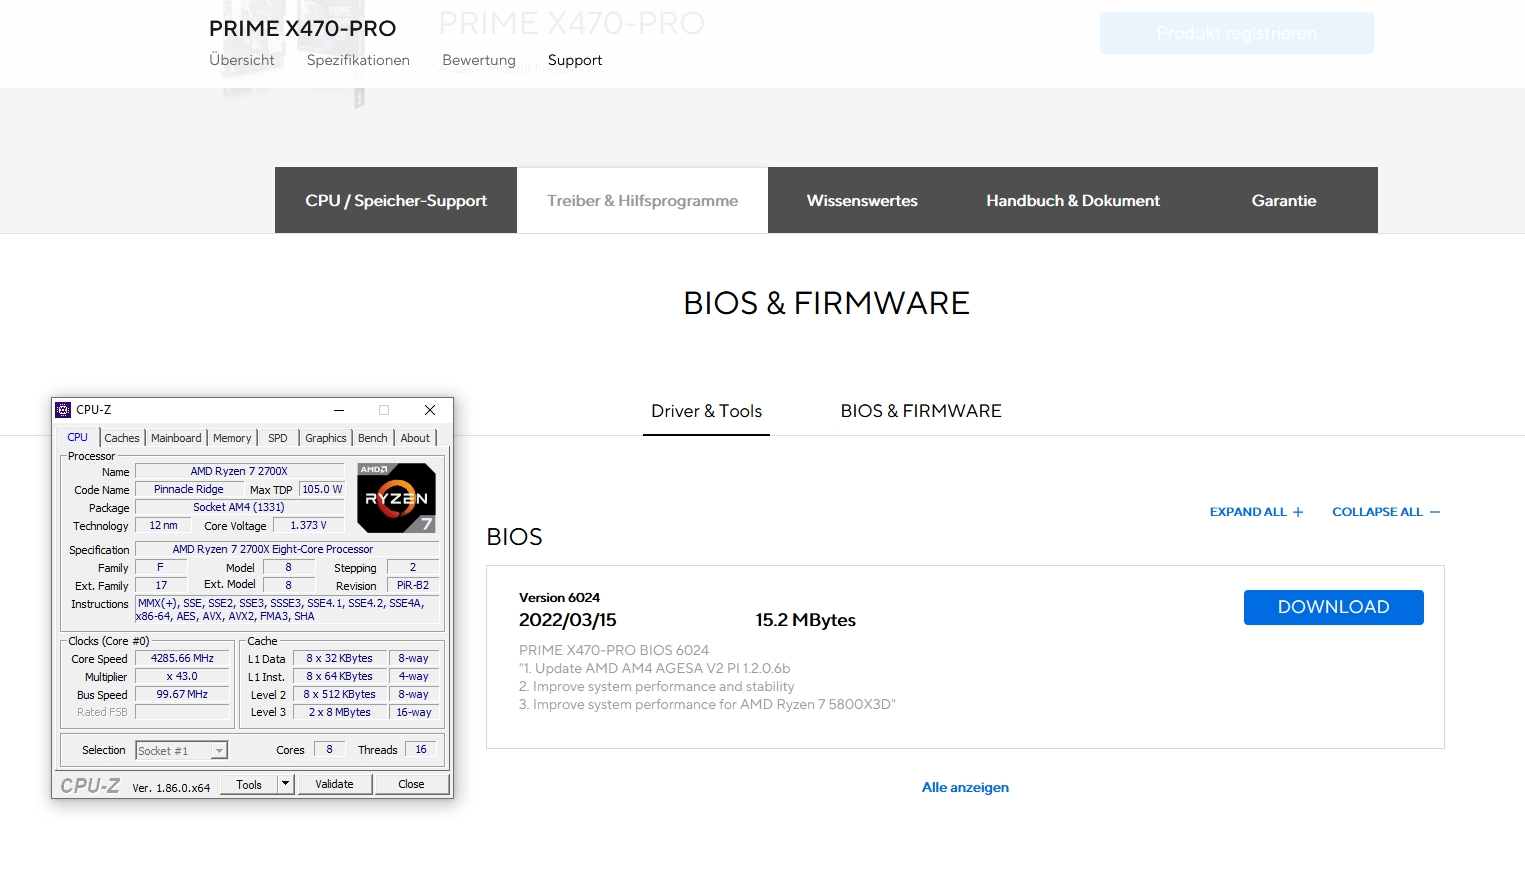Select the Memory tab in CPU-Z
1525x885 pixels.
[232, 438]
